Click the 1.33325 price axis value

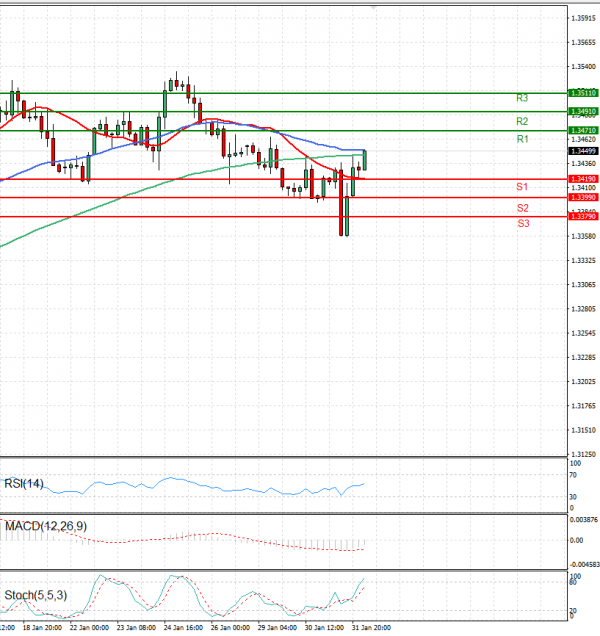pos(583,260)
